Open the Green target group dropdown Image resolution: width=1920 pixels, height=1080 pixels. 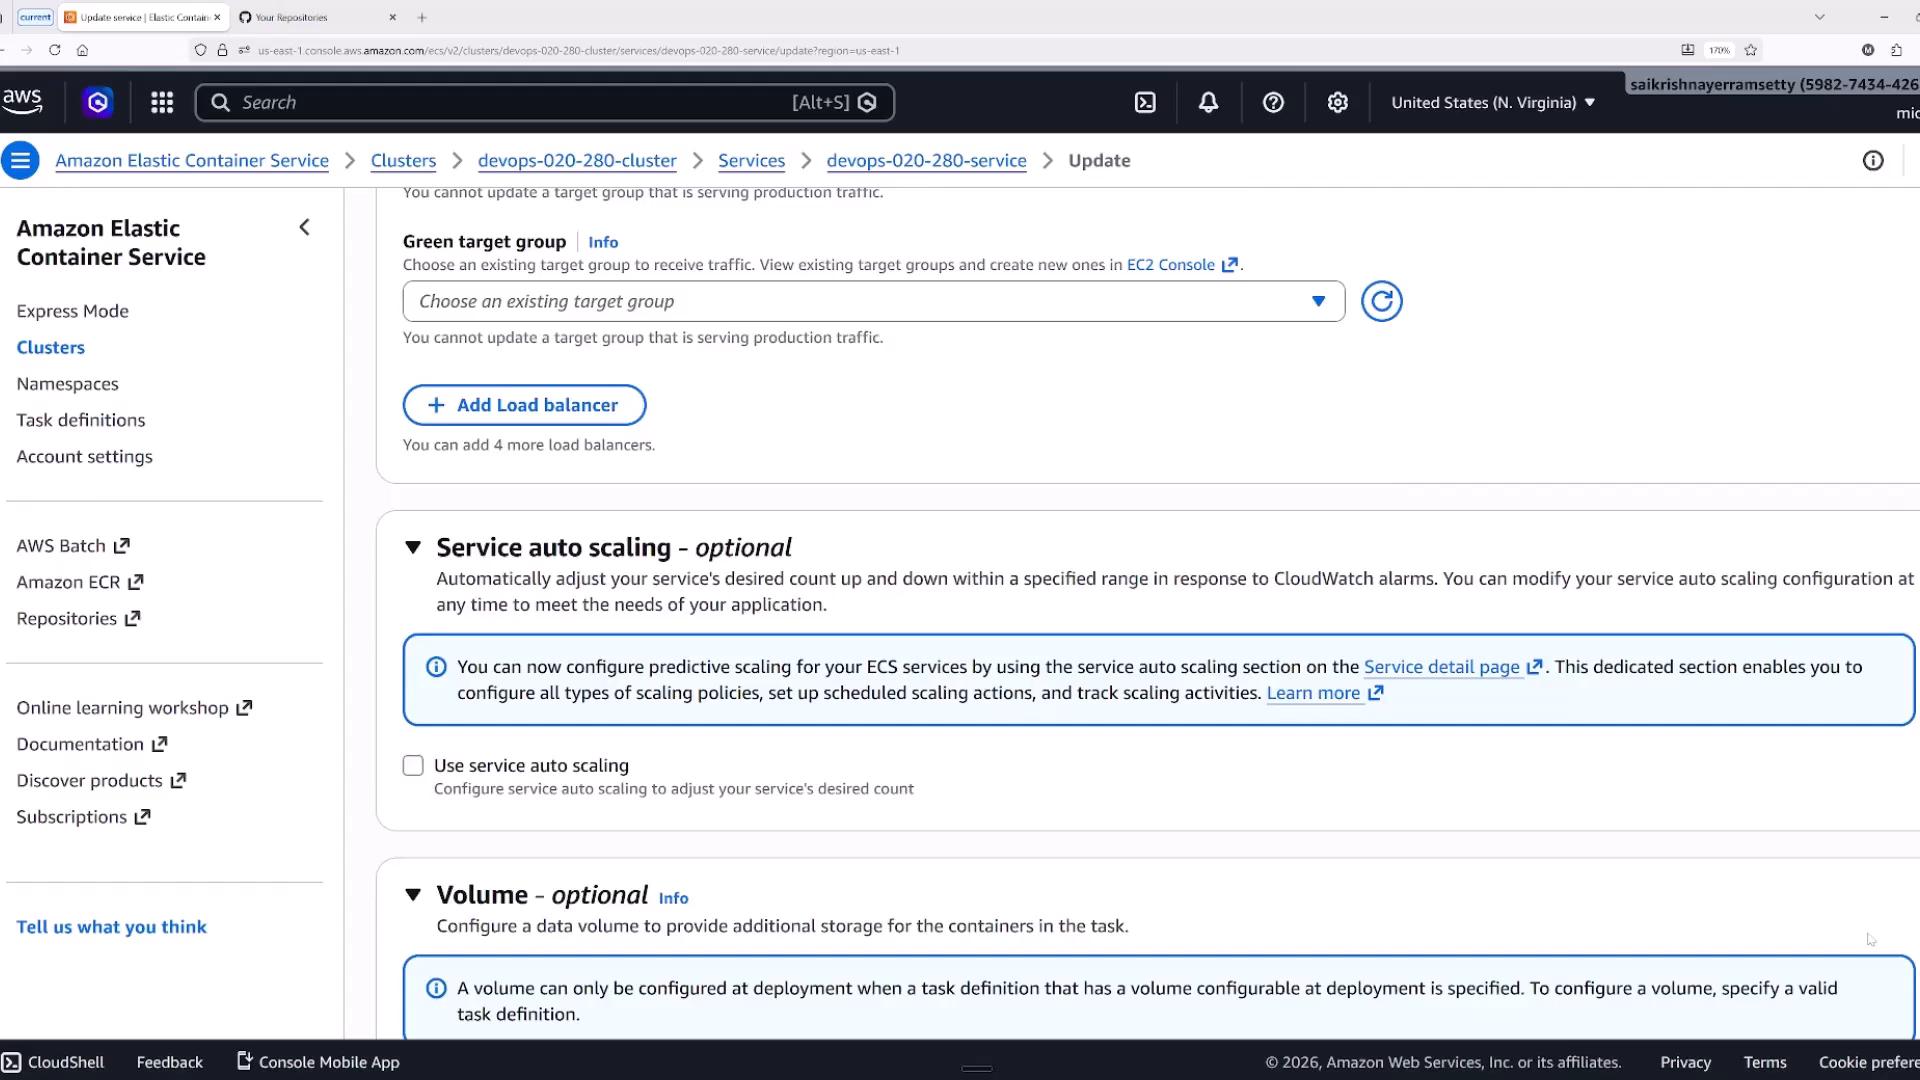click(x=873, y=301)
